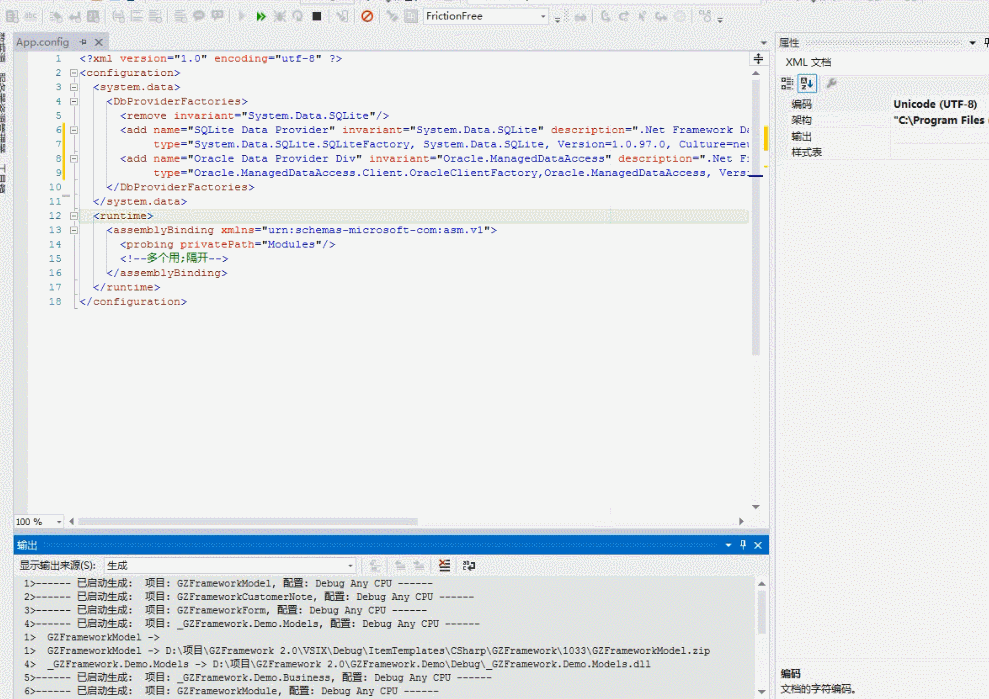Open editor tab list dropdown arrow
Image resolution: width=989 pixels, height=699 pixels.
pyautogui.click(x=763, y=43)
